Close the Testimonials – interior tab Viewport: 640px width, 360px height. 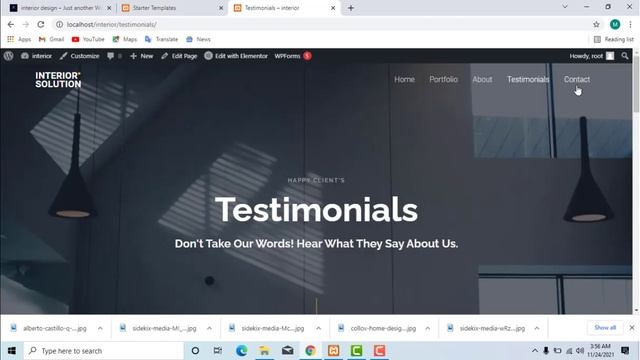tap(333, 8)
